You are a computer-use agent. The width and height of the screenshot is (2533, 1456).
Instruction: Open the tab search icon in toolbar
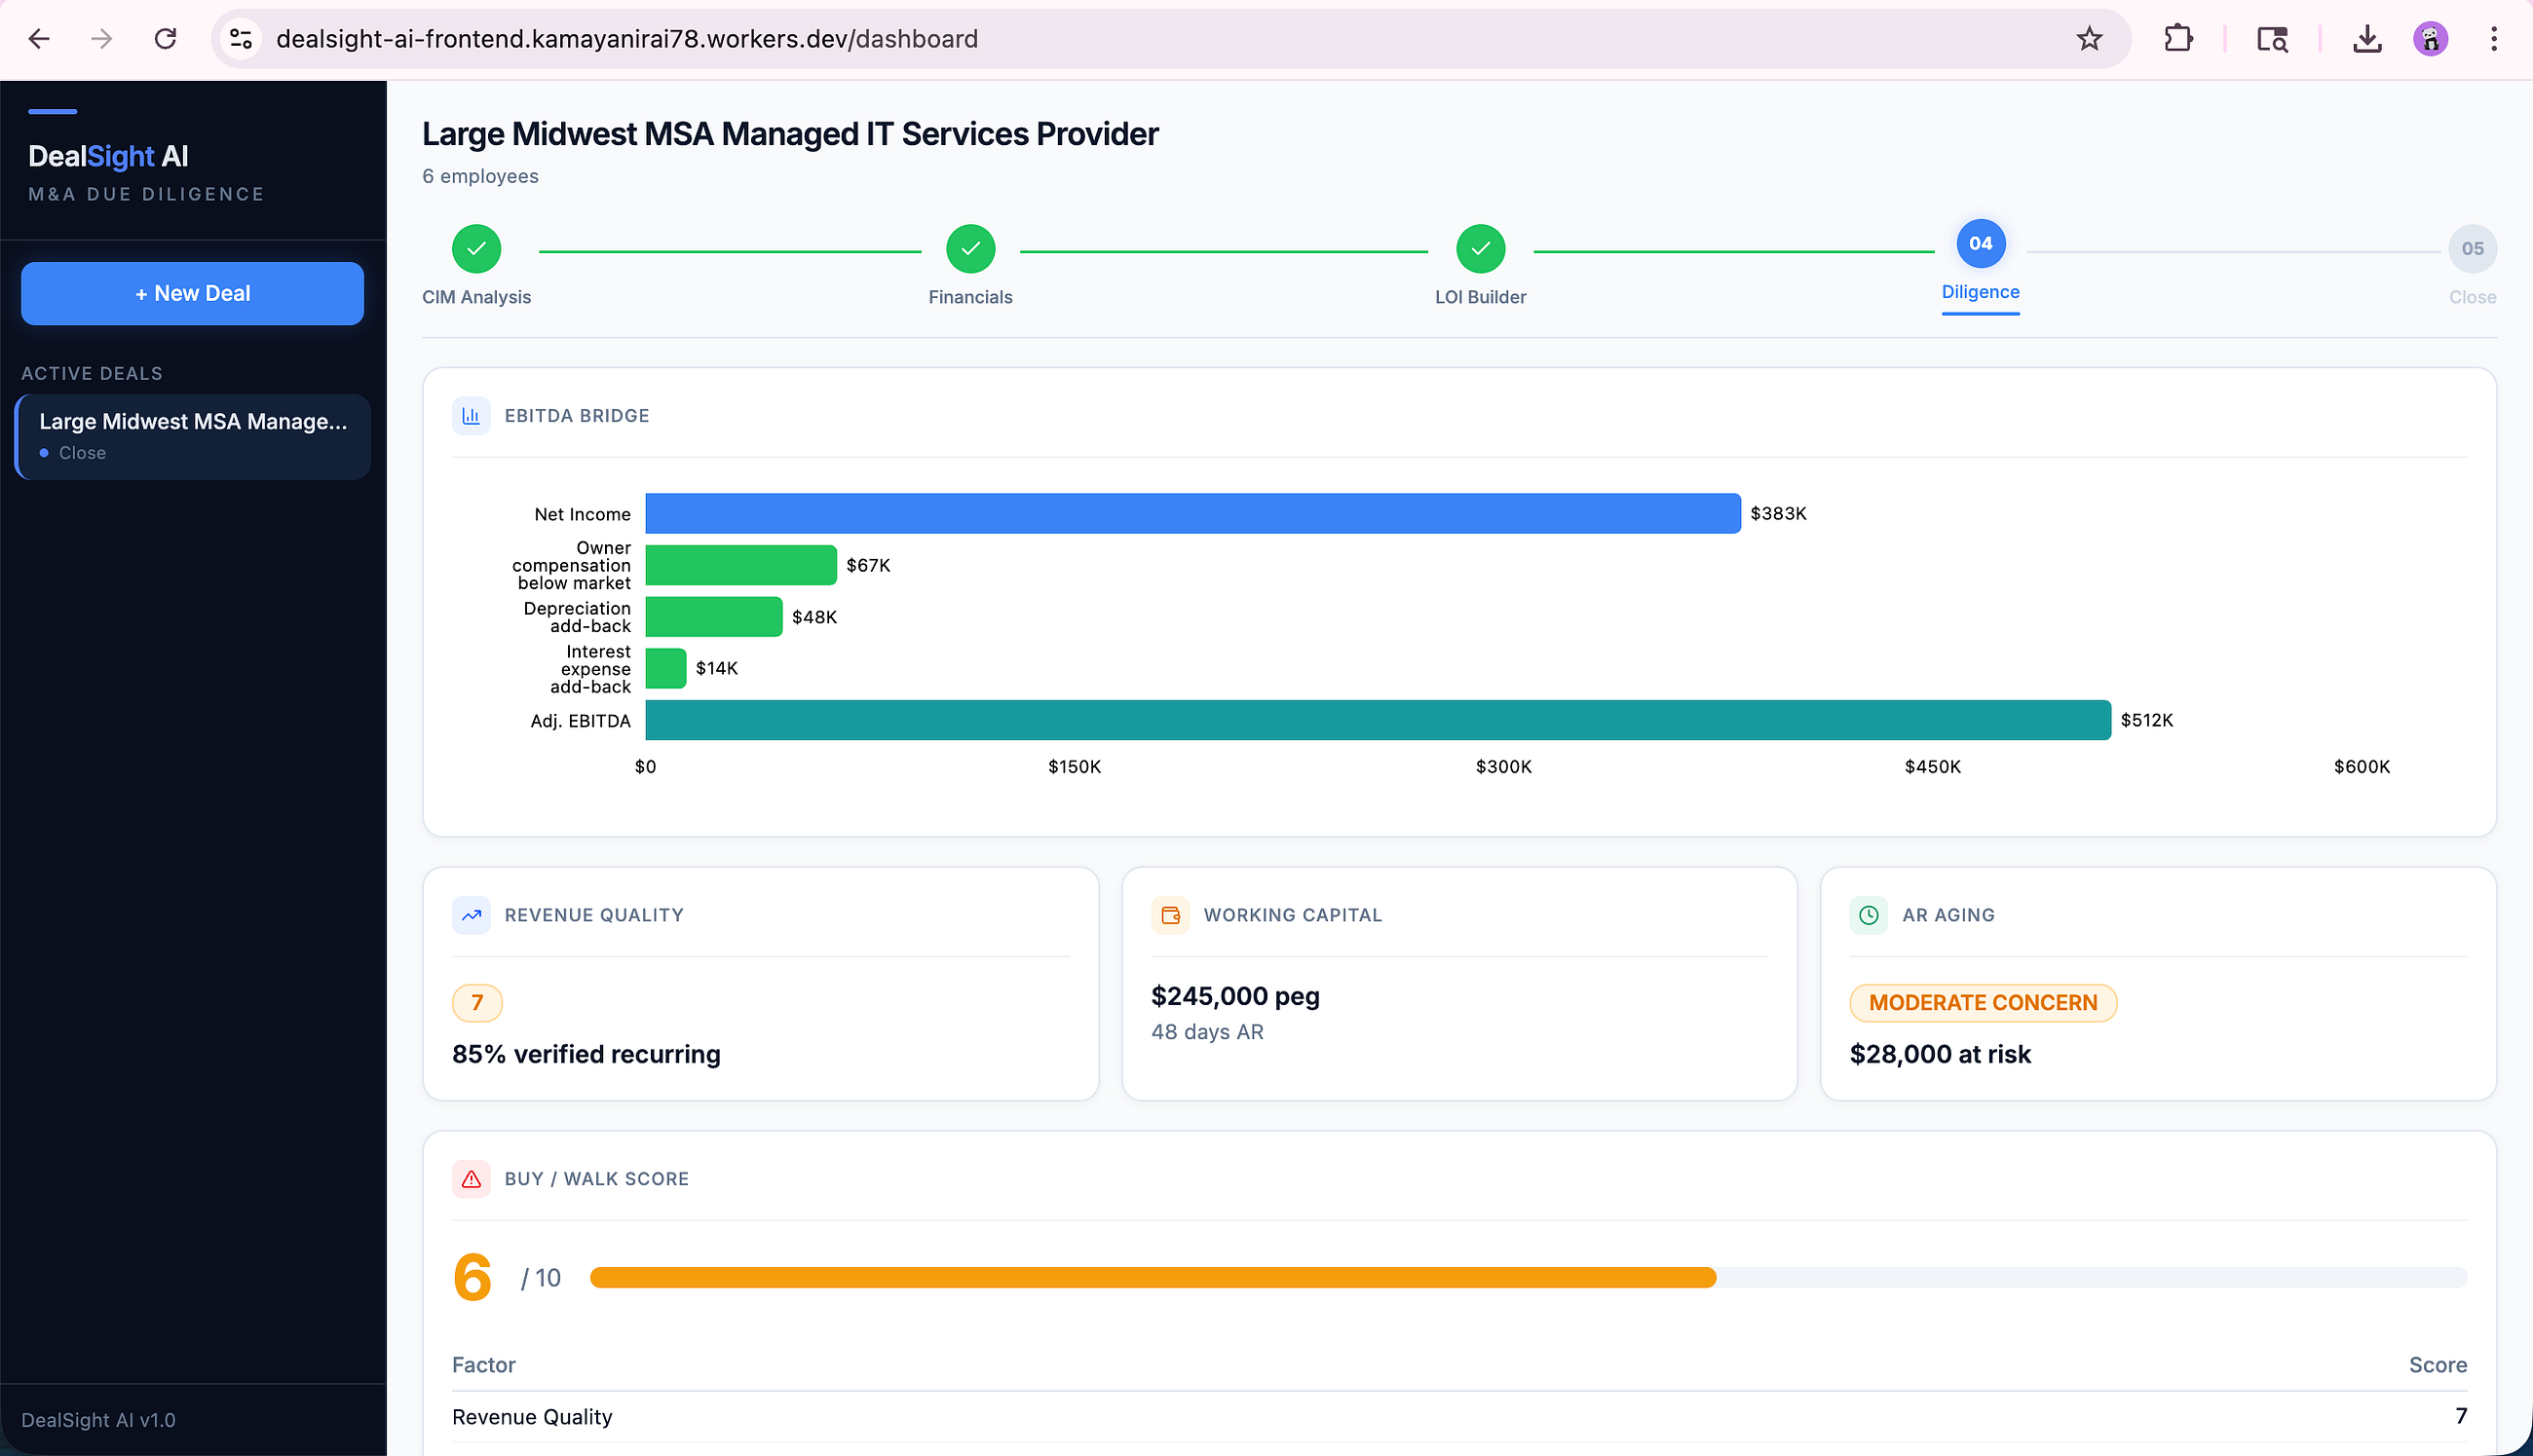click(2272, 39)
